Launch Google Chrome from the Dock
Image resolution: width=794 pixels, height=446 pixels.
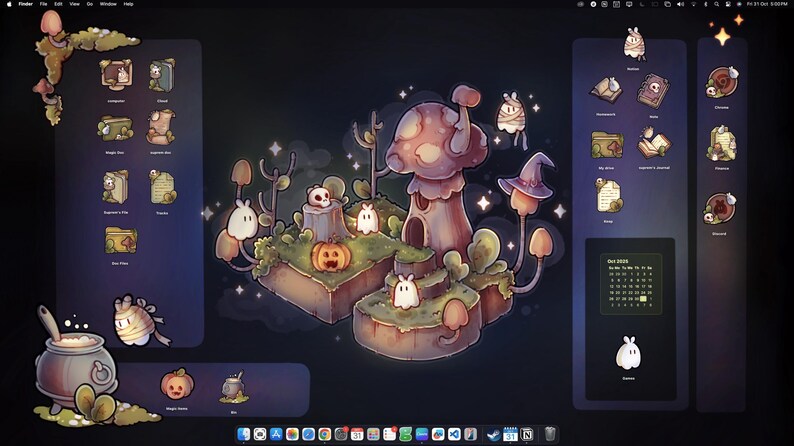[x=325, y=434]
